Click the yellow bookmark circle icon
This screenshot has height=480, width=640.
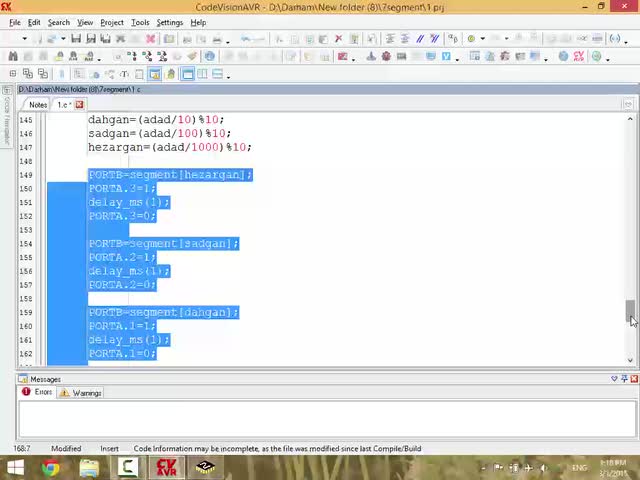pos(471,39)
